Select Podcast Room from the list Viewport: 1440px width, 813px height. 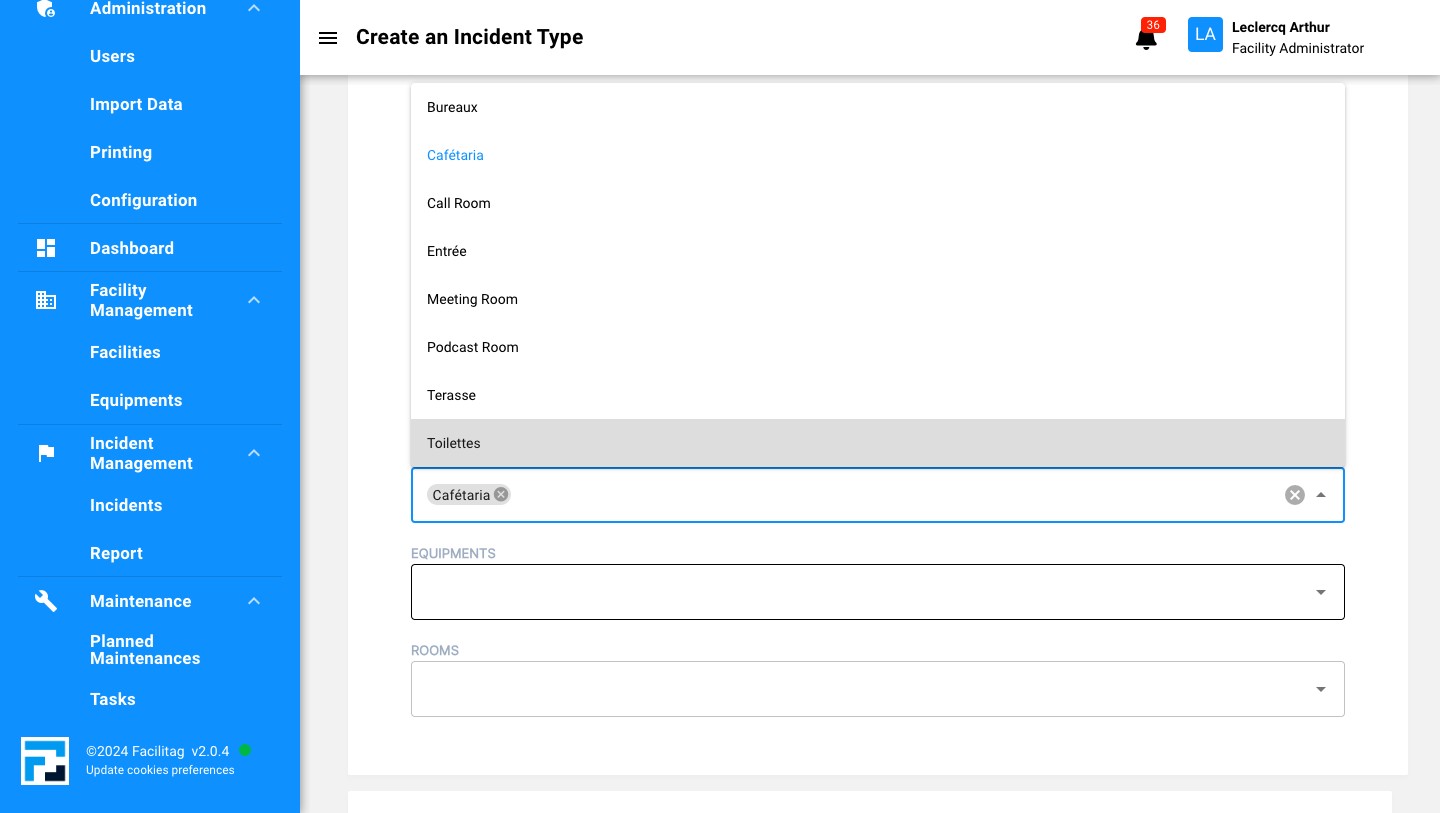pyautogui.click(x=473, y=347)
